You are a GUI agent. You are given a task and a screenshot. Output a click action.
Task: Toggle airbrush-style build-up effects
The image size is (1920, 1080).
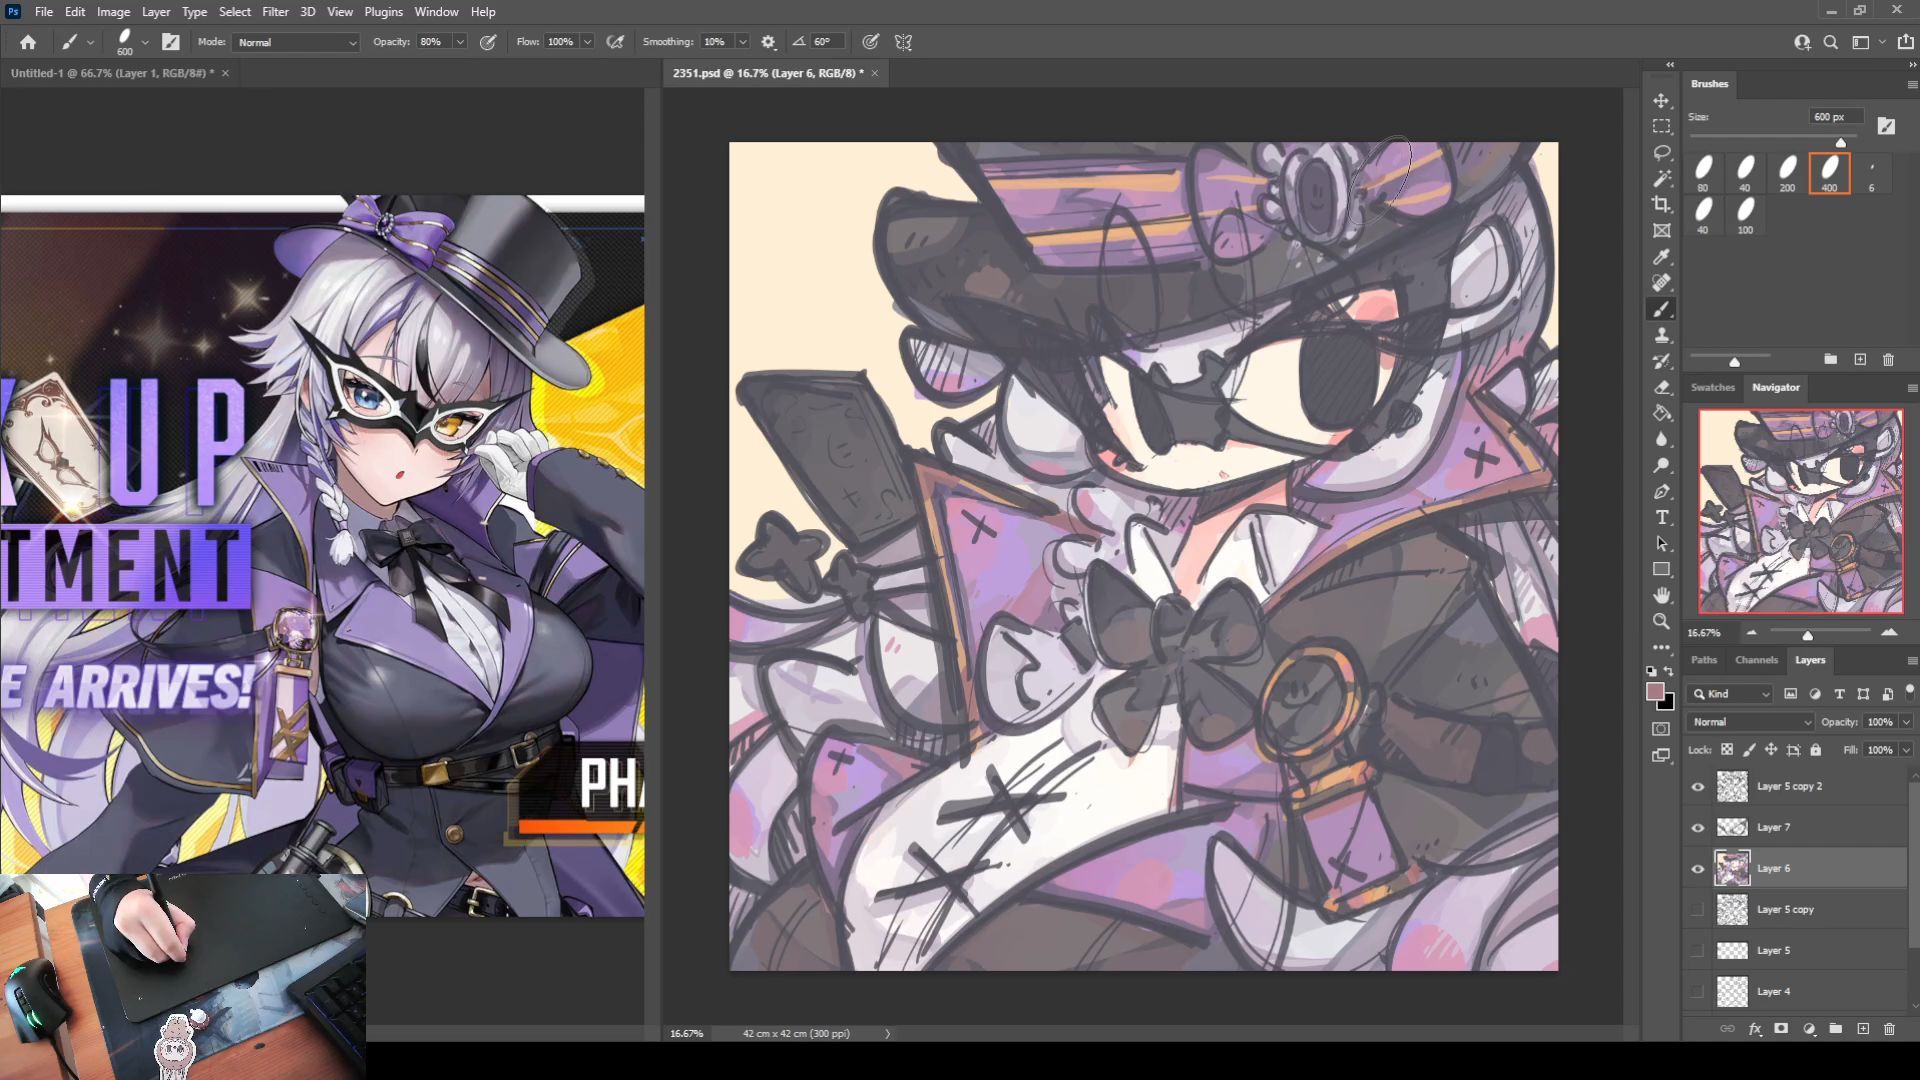pyautogui.click(x=615, y=42)
